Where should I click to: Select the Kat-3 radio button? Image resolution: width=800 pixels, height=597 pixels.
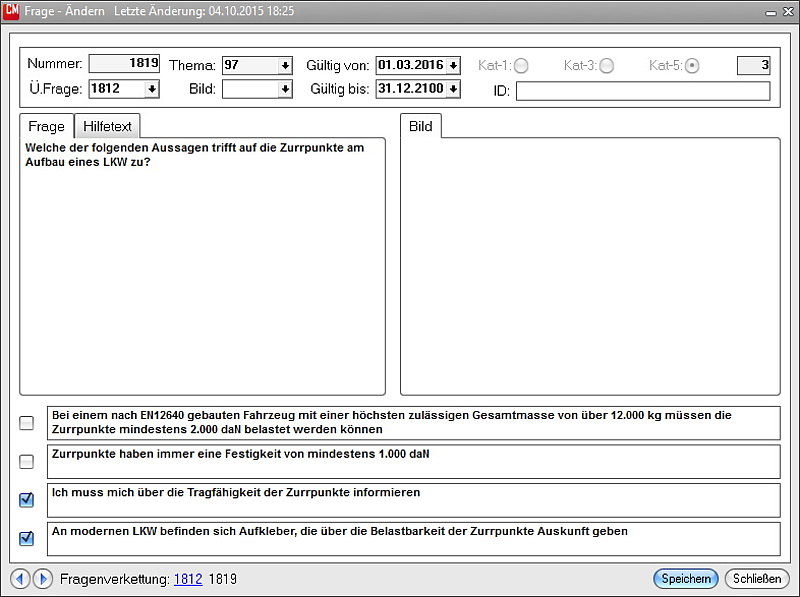click(606, 65)
